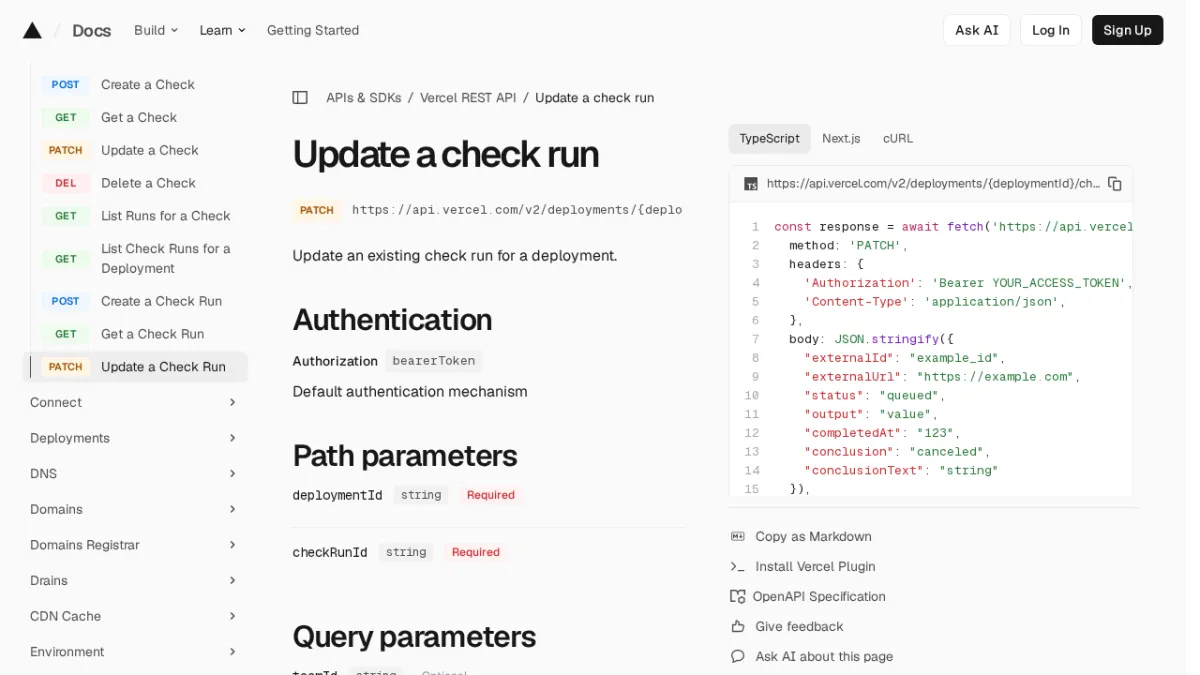Select Update a Check Run sidebar item
The height and width of the screenshot is (675, 1200).
click(135, 367)
